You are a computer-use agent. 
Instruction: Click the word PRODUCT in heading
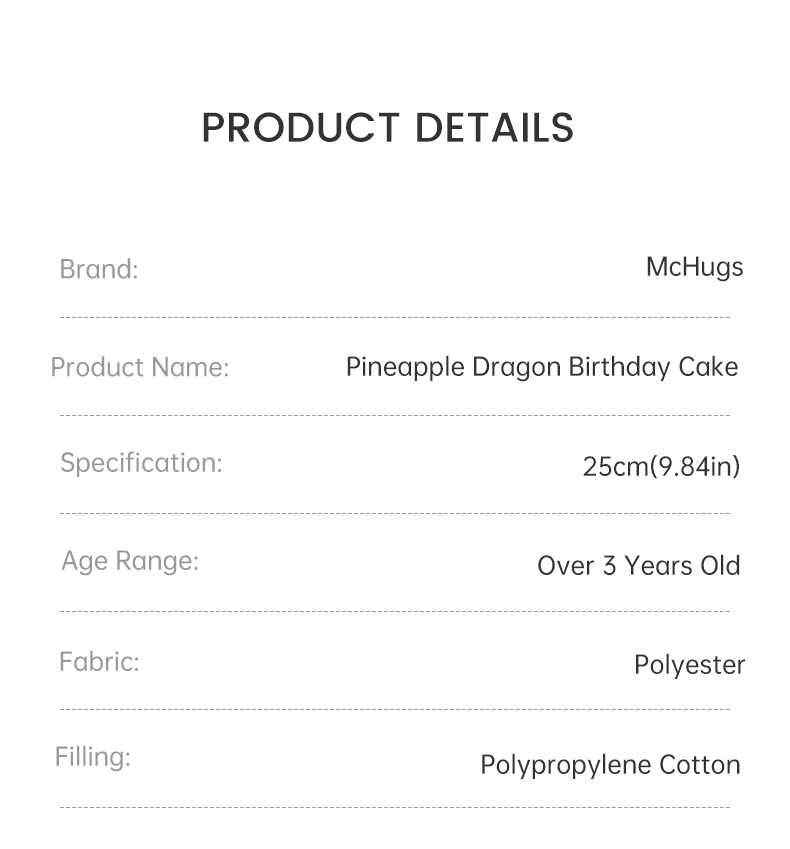pos(301,128)
